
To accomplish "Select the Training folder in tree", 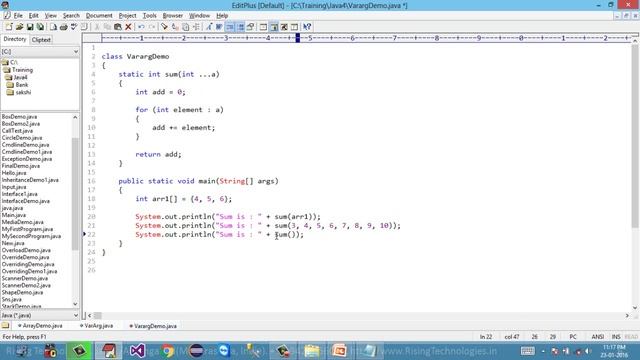I will point(18,70).
